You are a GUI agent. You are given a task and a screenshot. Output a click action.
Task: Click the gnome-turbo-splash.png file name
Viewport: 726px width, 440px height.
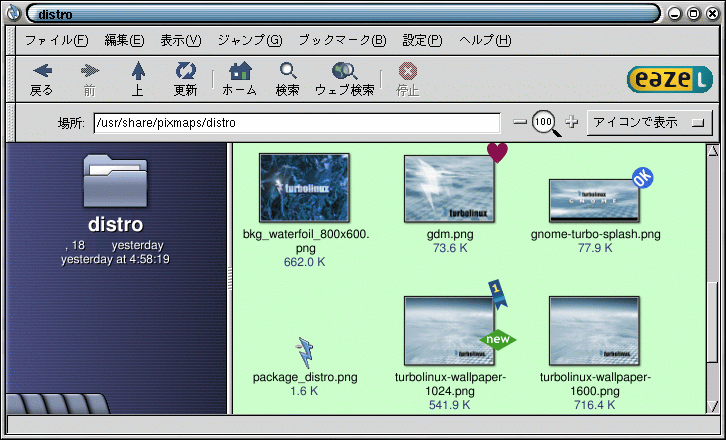(x=595, y=234)
